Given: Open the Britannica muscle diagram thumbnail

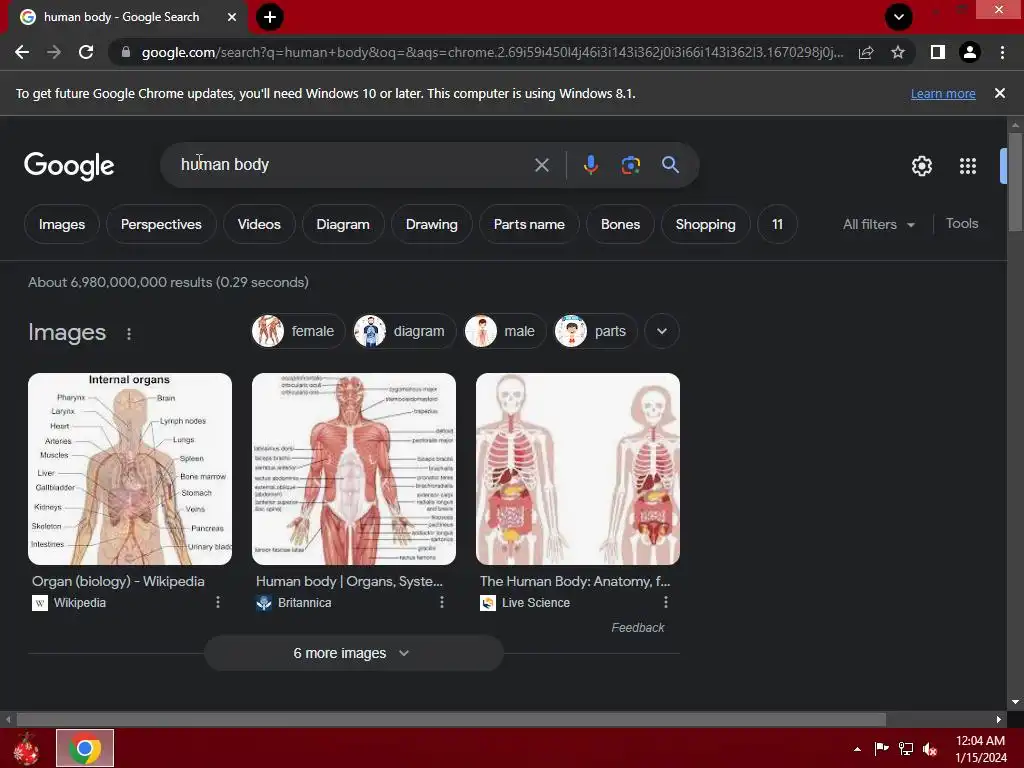Looking at the screenshot, I should 354,469.
